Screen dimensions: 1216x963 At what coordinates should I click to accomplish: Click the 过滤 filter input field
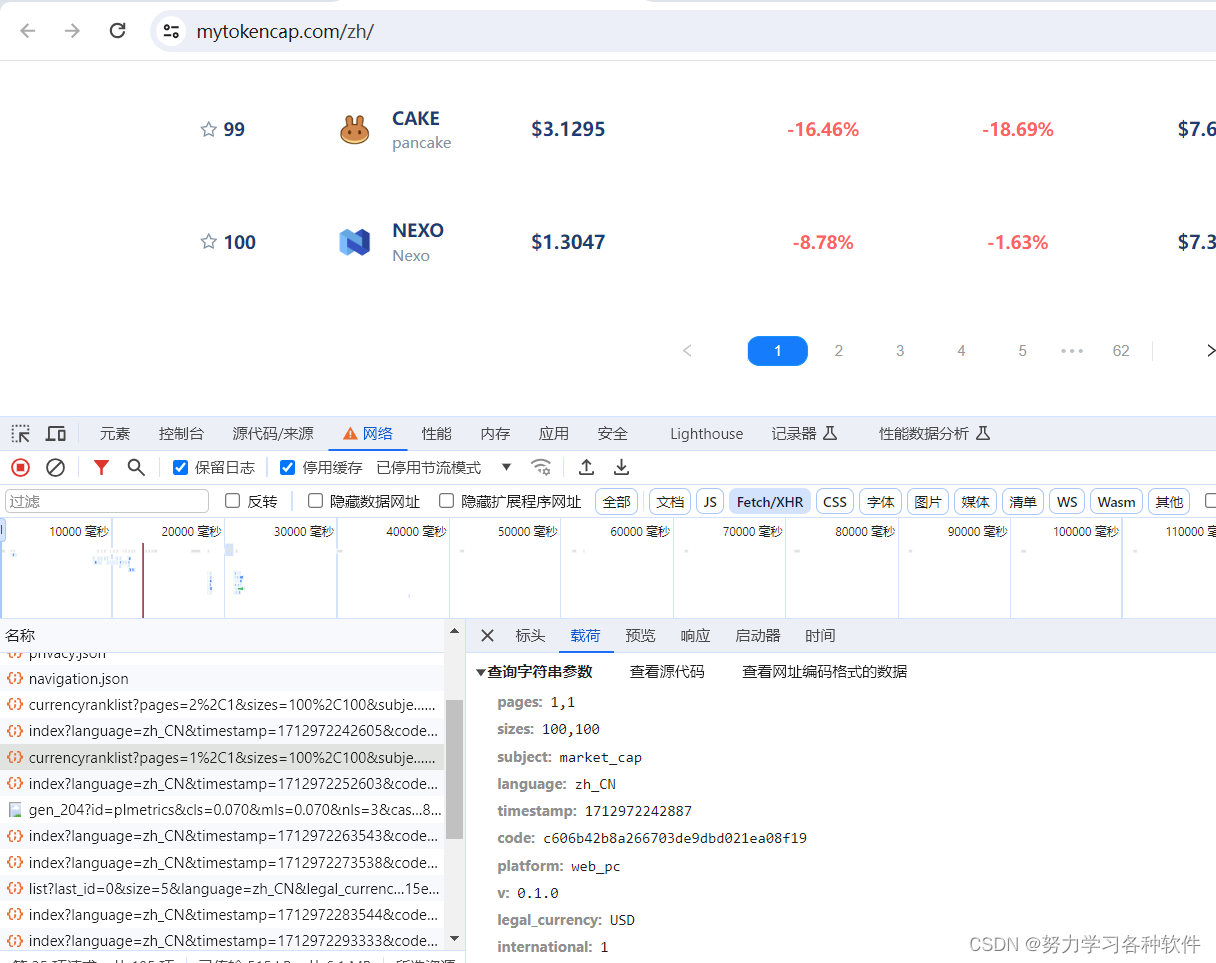tap(107, 501)
